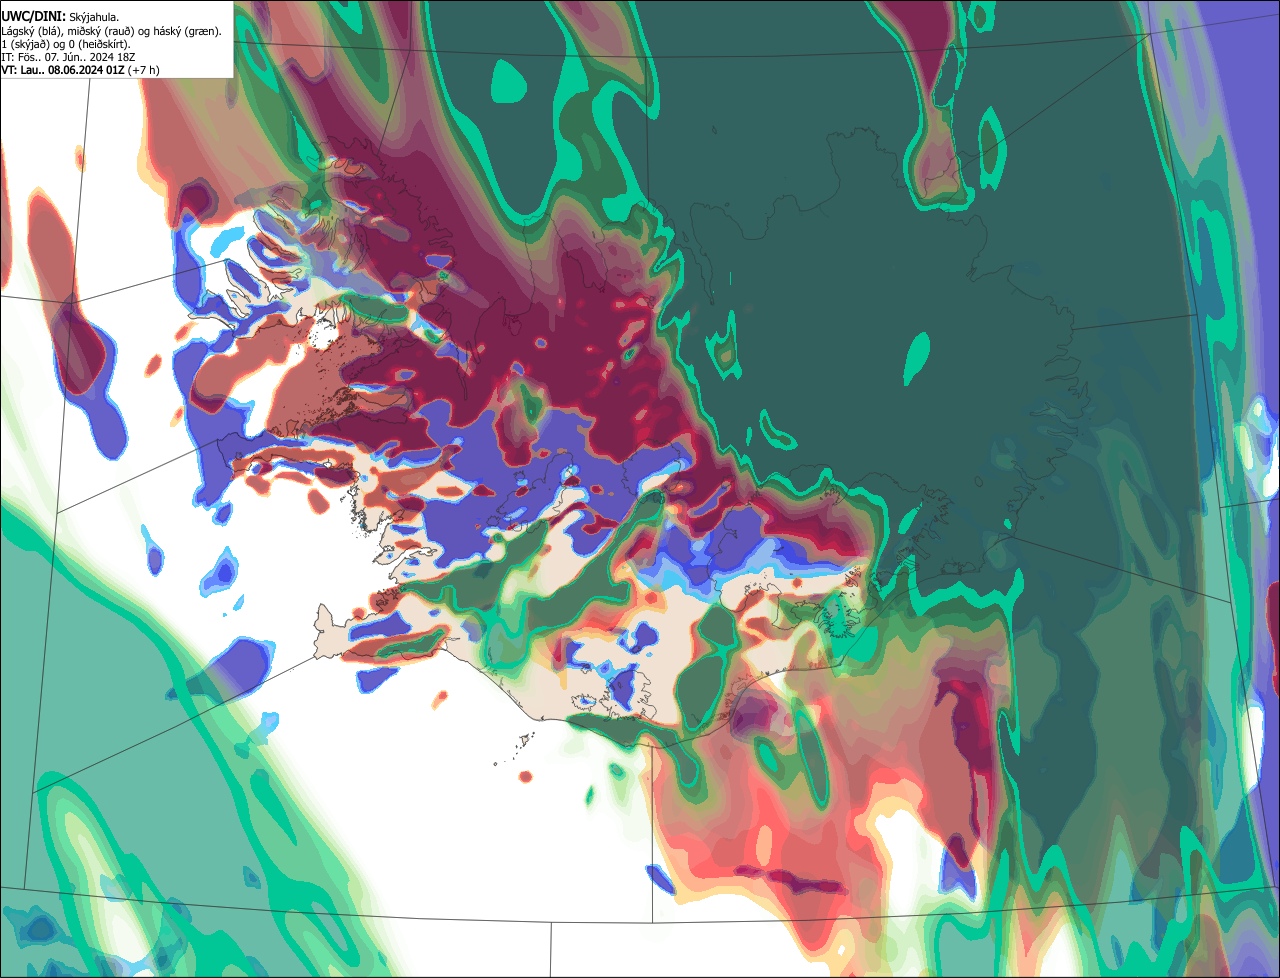Click the line "1 (skýjað) og 0 (heiðskírt)."
This screenshot has height=978, width=1280.
[67, 44]
